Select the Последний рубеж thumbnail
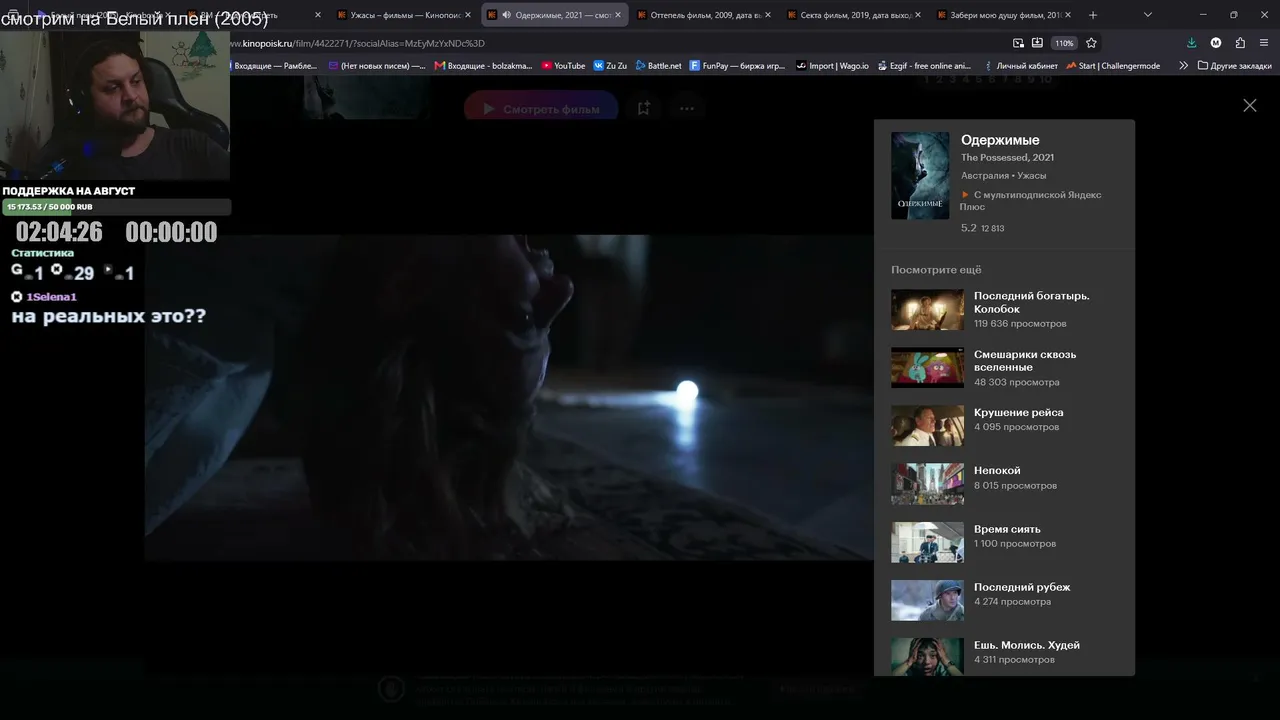This screenshot has width=1280, height=720. pyautogui.click(x=927, y=600)
